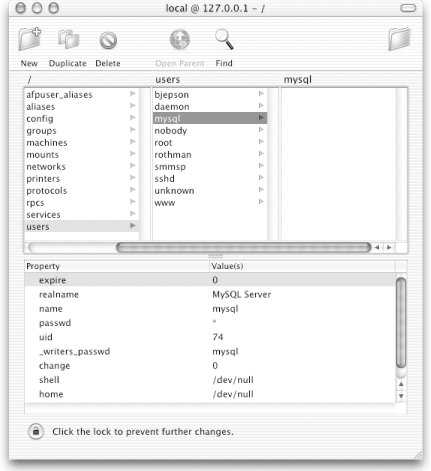Viewport: 431px width, 471px height.
Task: Open Find with magnifying glass icon
Action: click(x=224, y=39)
